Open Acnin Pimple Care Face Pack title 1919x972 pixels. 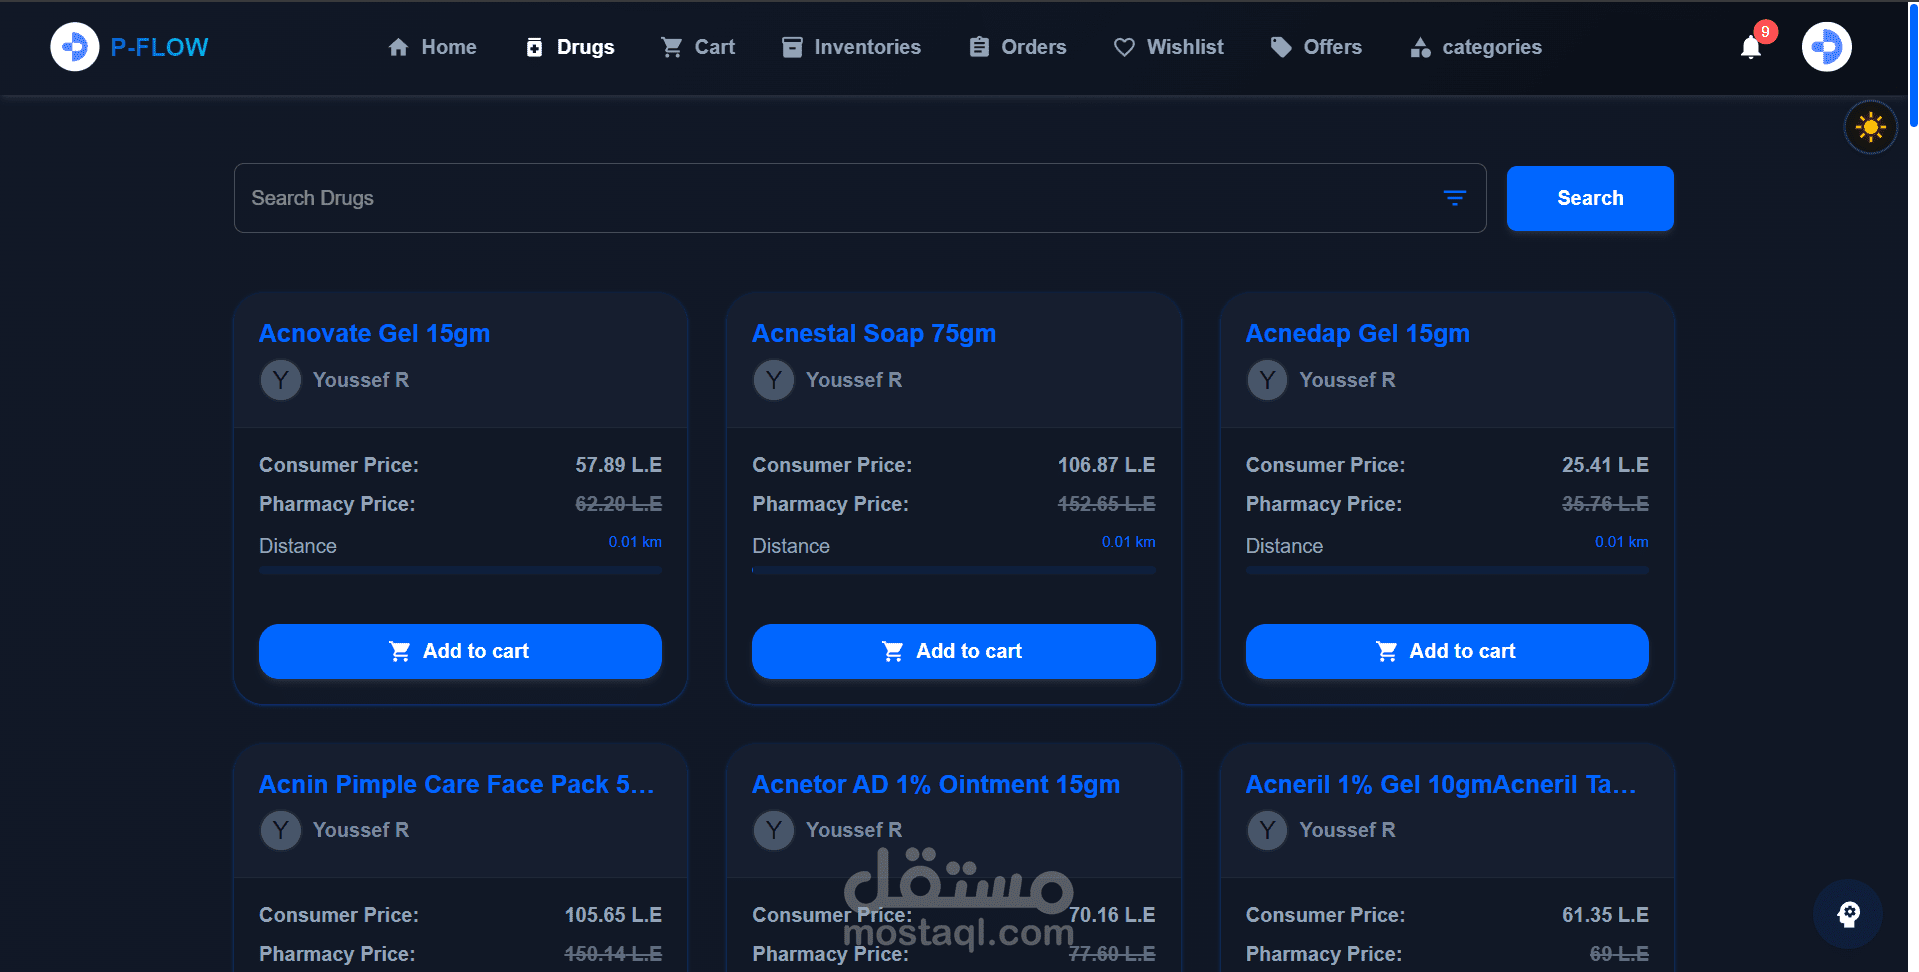click(x=457, y=784)
